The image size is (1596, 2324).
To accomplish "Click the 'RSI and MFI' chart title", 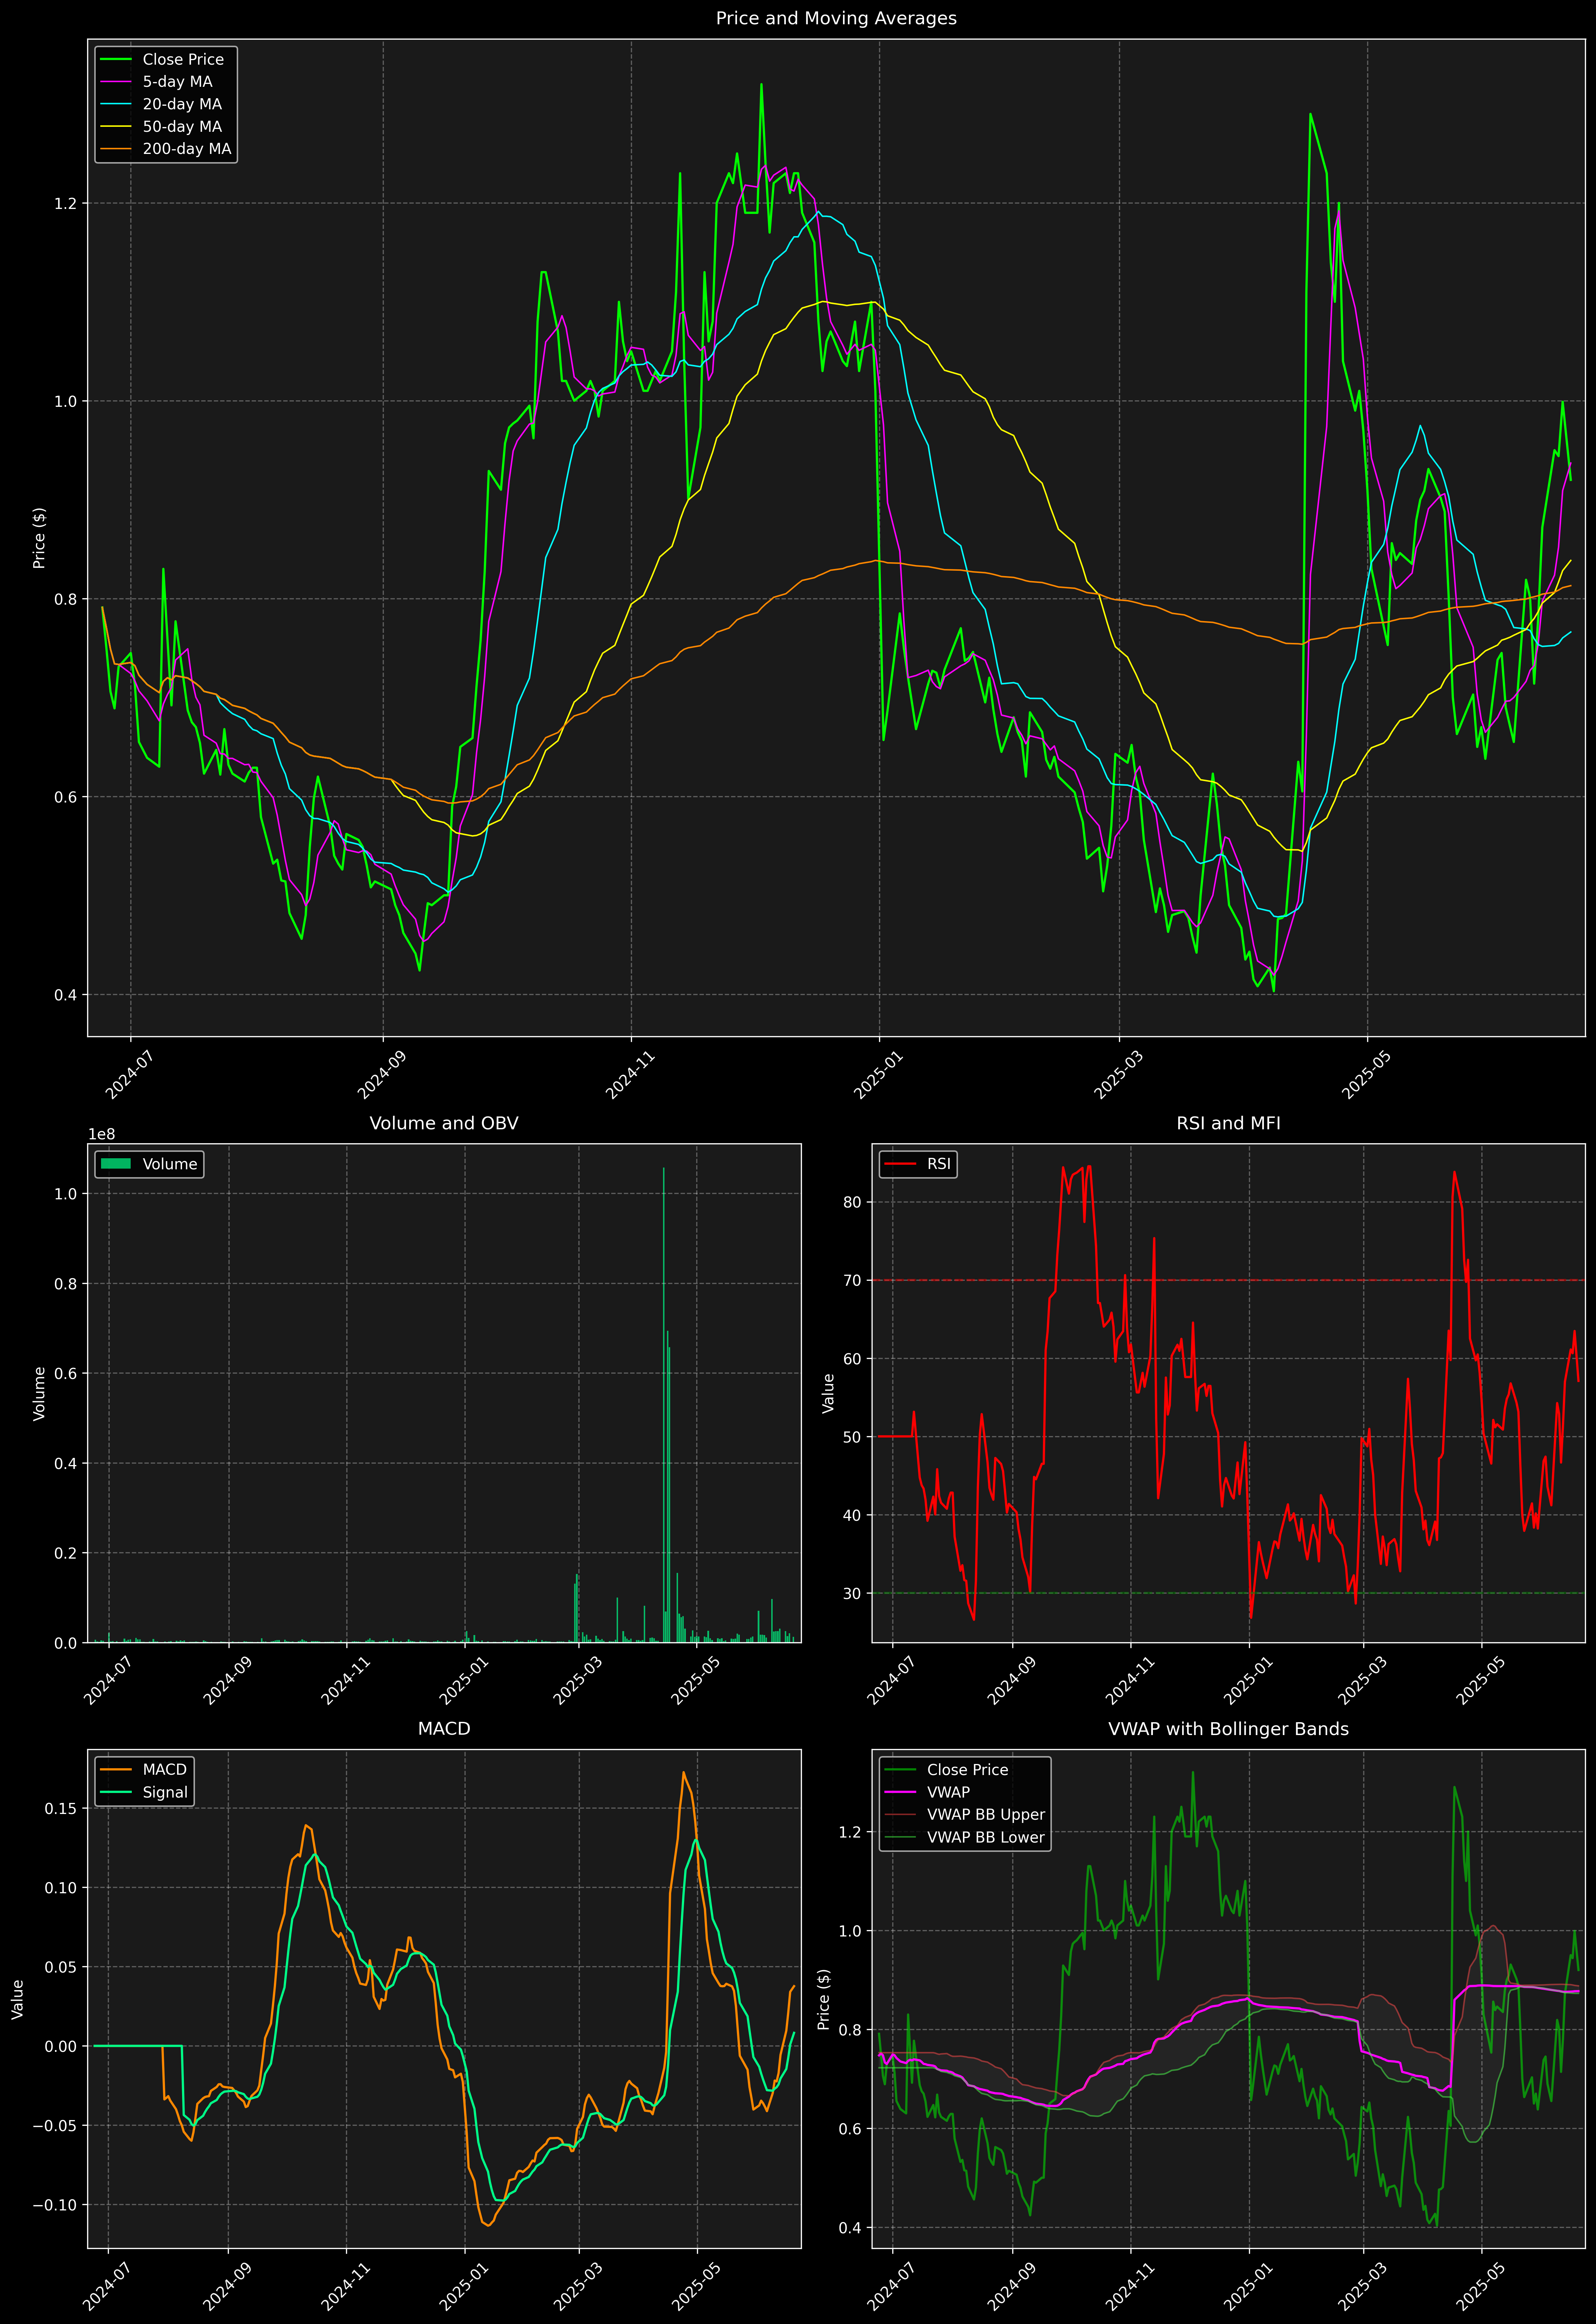I will [1228, 1123].
